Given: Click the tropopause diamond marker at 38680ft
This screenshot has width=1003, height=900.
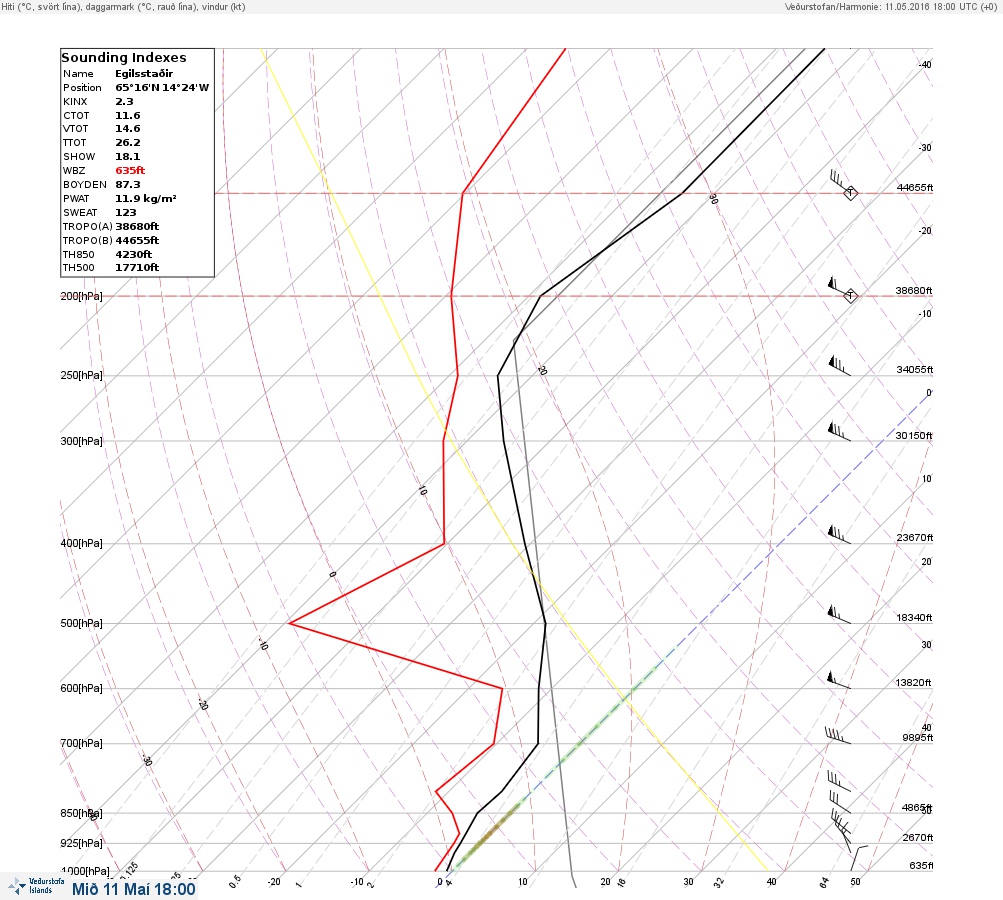Looking at the screenshot, I should click(851, 296).
